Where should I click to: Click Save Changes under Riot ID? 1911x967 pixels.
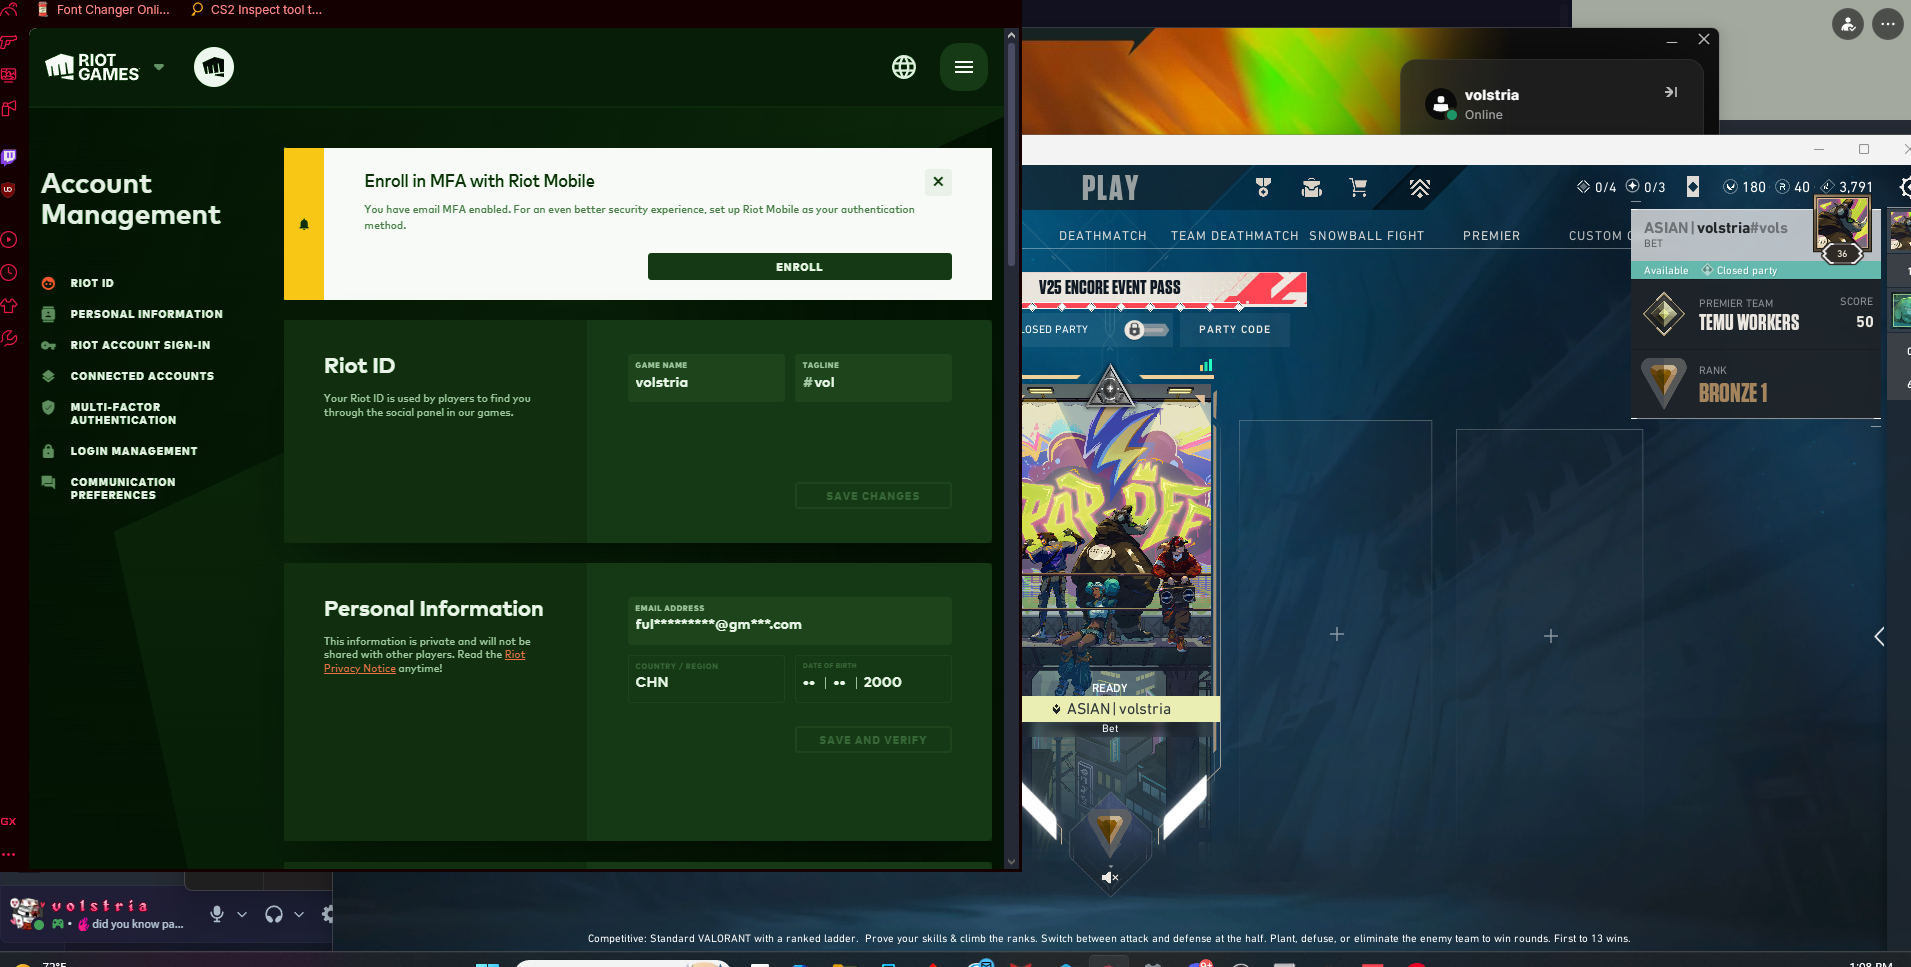click(873, 496)
